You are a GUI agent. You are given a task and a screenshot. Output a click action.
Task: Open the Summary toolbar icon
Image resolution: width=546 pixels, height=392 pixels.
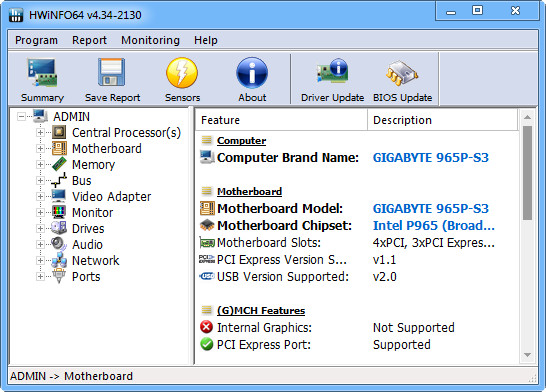(x=42, y=73)
